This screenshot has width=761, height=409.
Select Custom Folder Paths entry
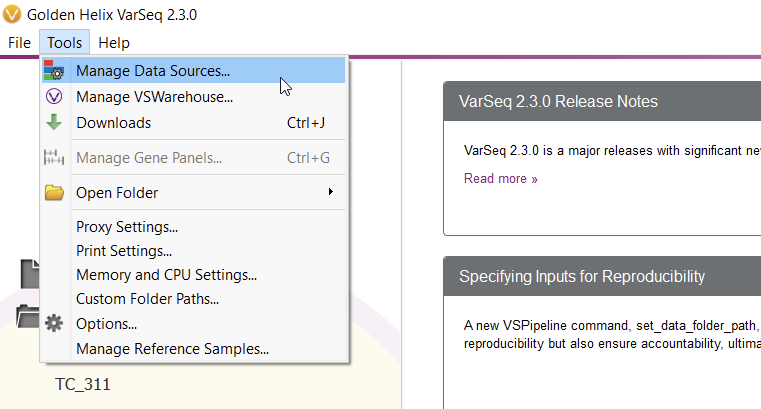click(x=147, y=298)
